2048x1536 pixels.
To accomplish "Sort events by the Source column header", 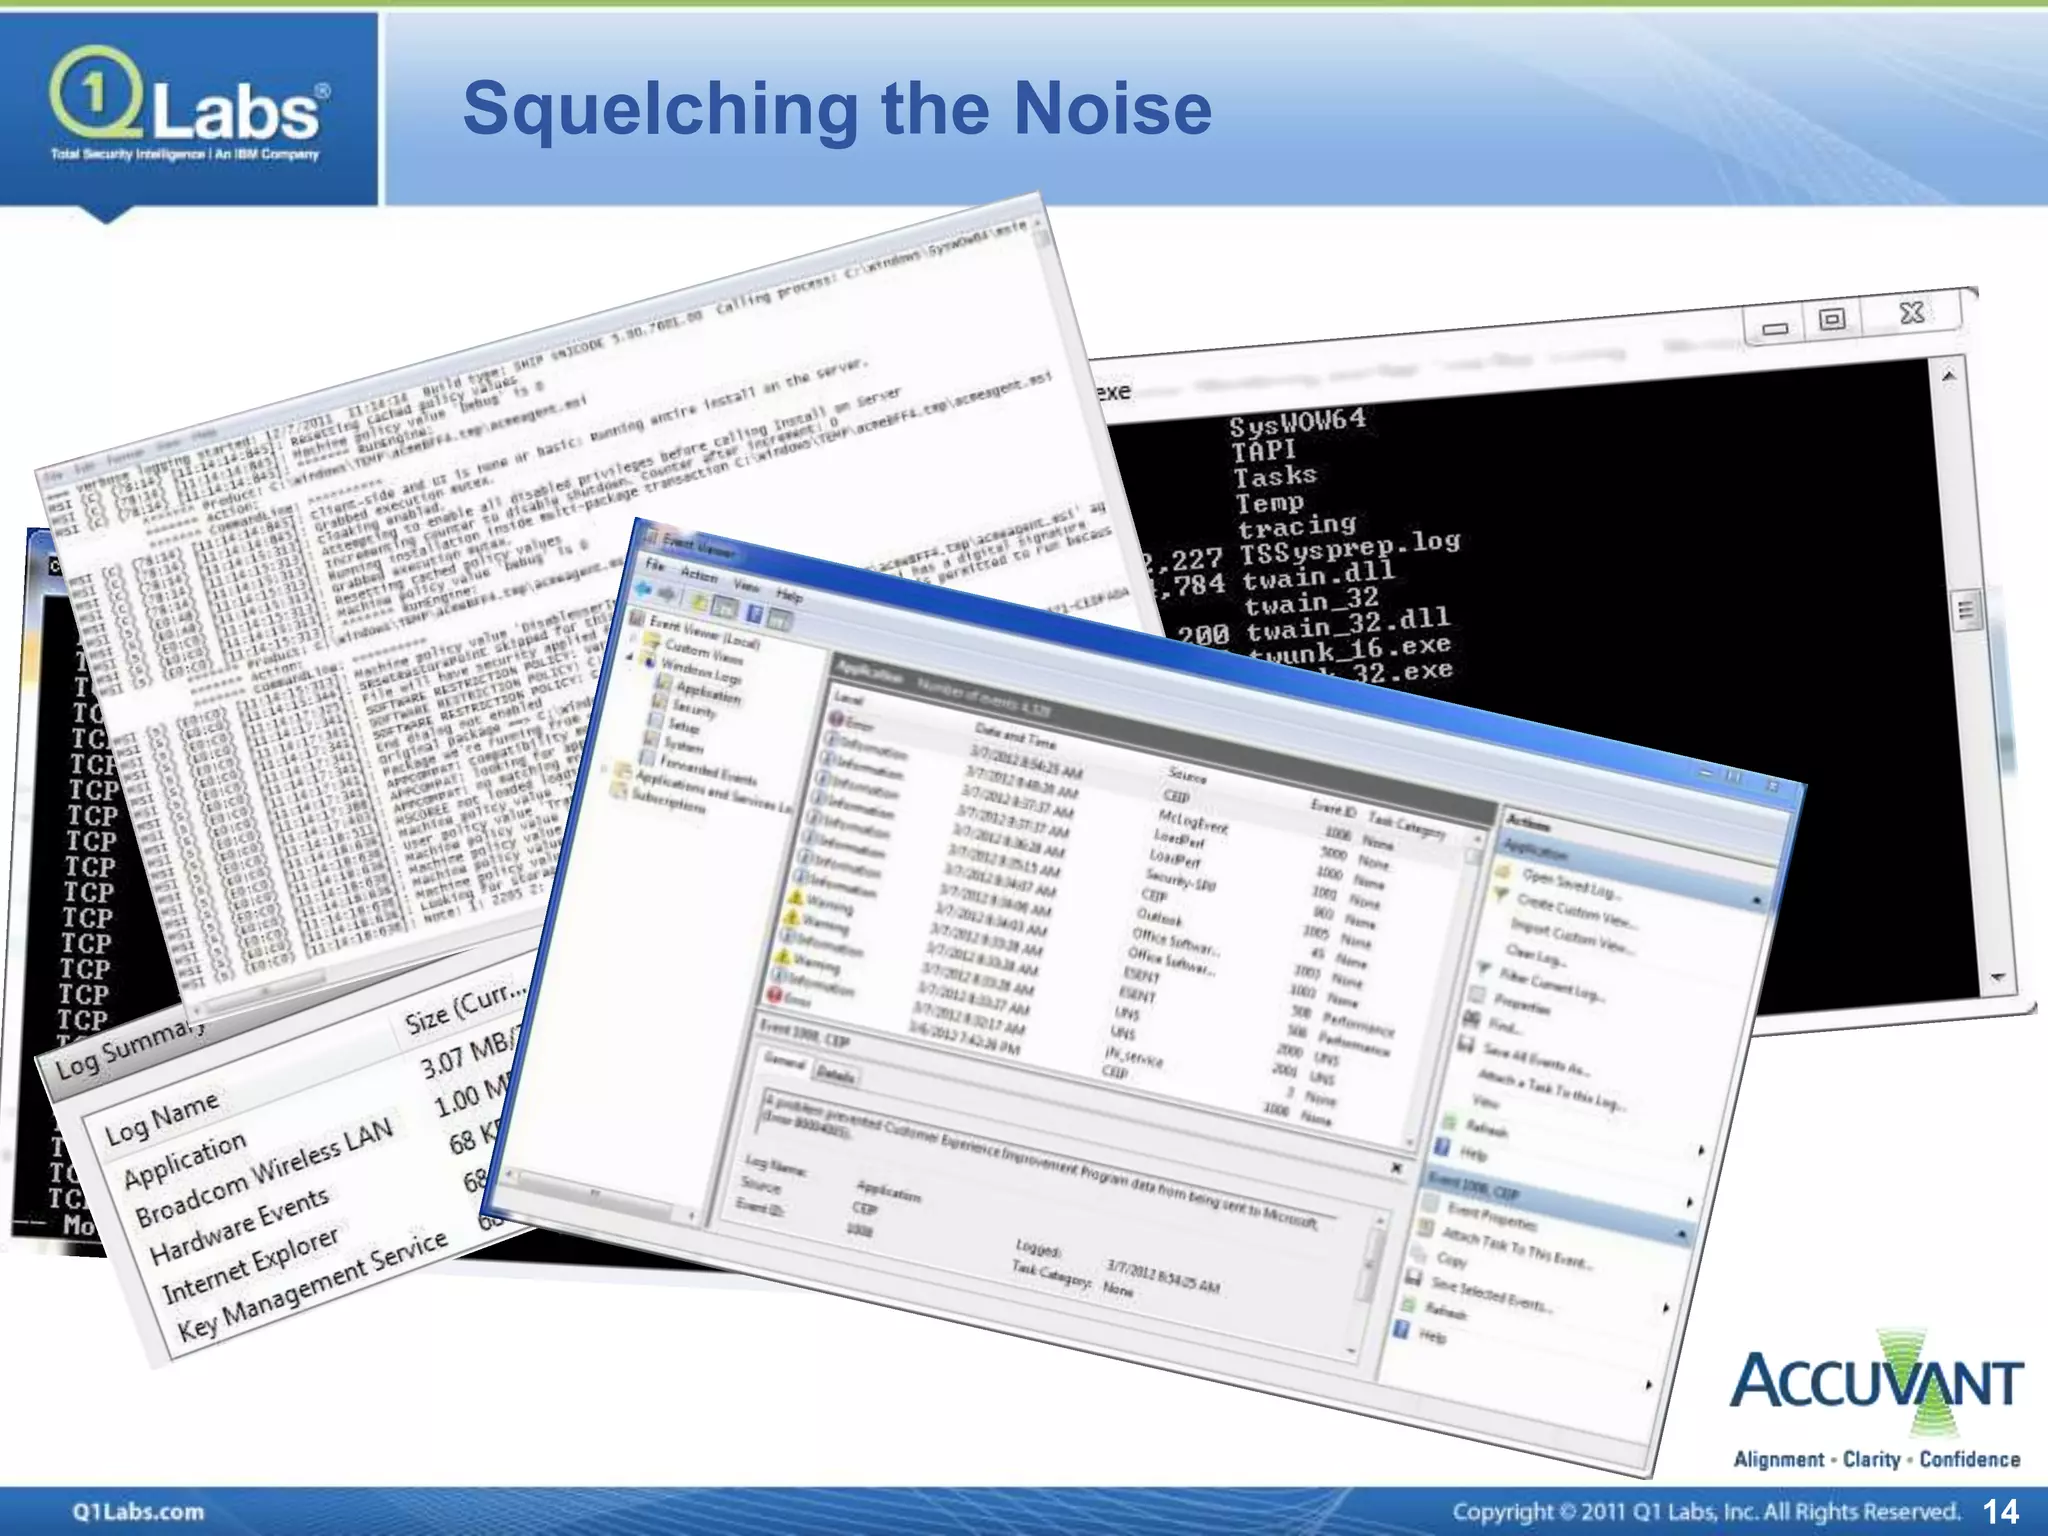I will coord(1188,775).
